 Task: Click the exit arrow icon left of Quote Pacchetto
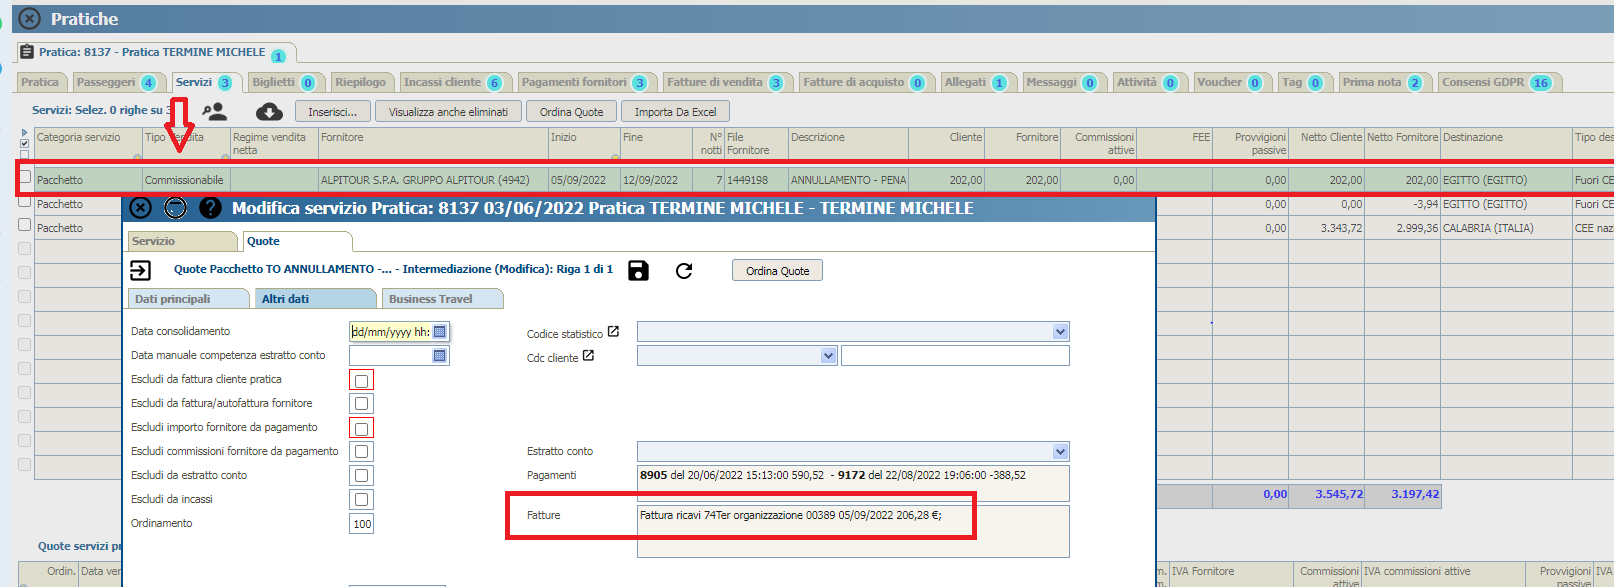pyautogui.click(x=141, y=270)
